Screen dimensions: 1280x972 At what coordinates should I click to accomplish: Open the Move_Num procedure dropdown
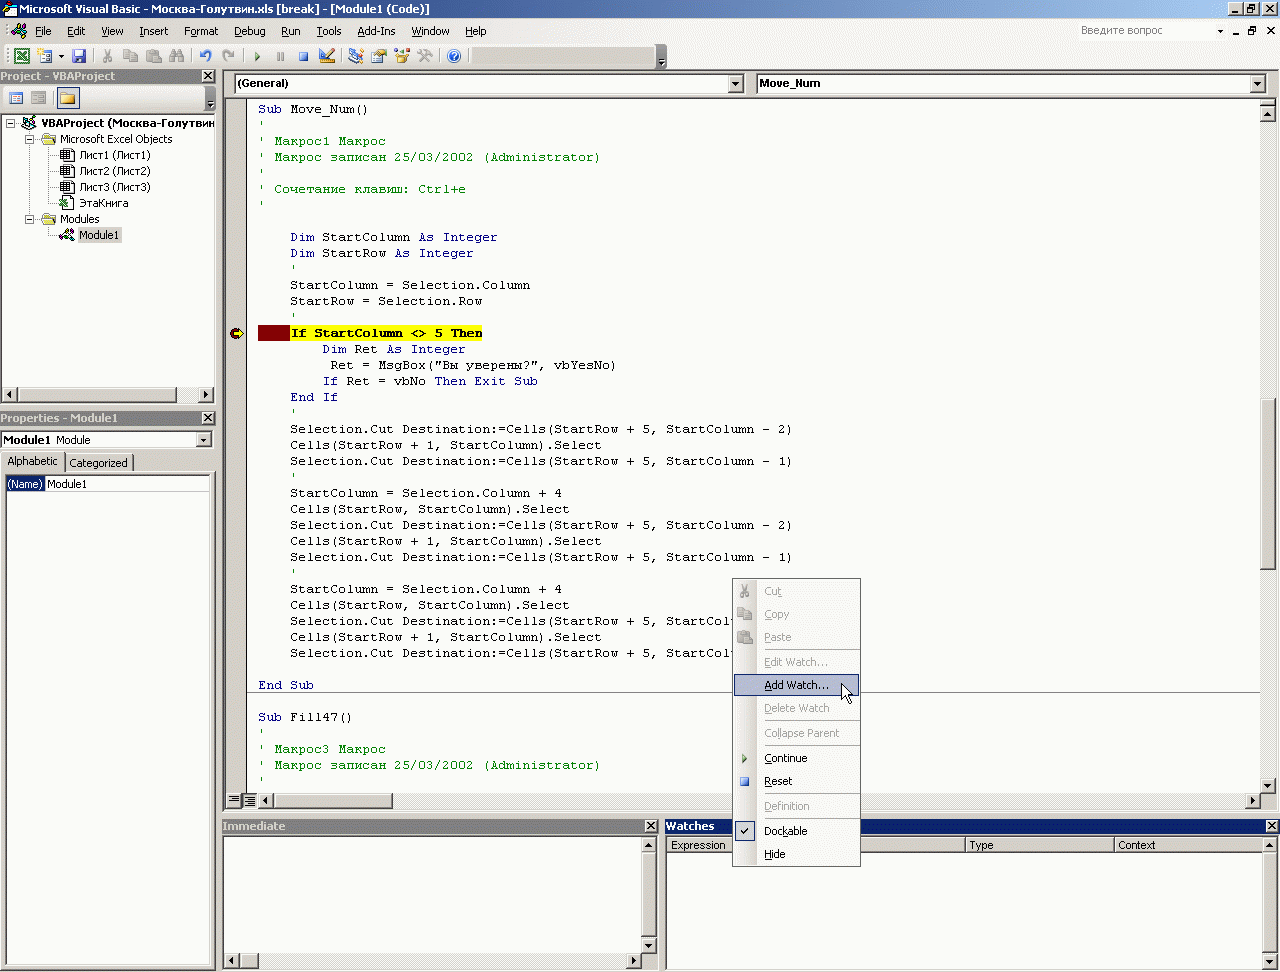(x=1258, y=84)
